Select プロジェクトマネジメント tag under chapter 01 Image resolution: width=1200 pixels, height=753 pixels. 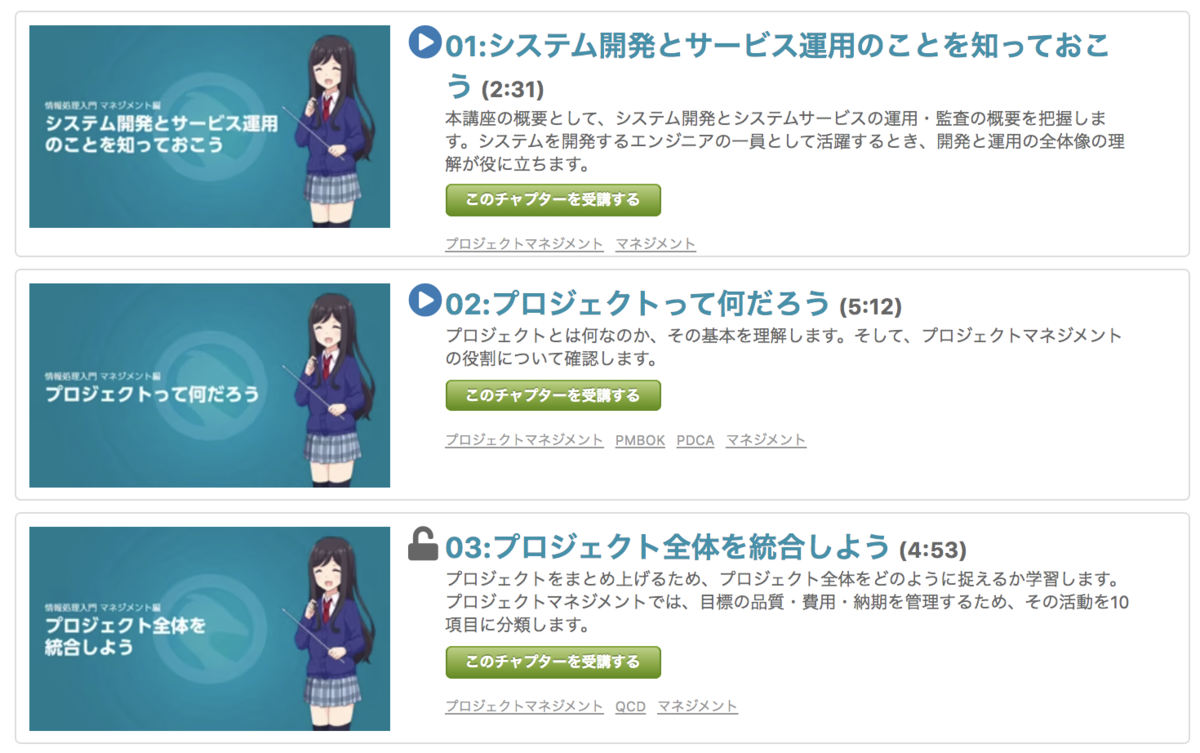524,244
